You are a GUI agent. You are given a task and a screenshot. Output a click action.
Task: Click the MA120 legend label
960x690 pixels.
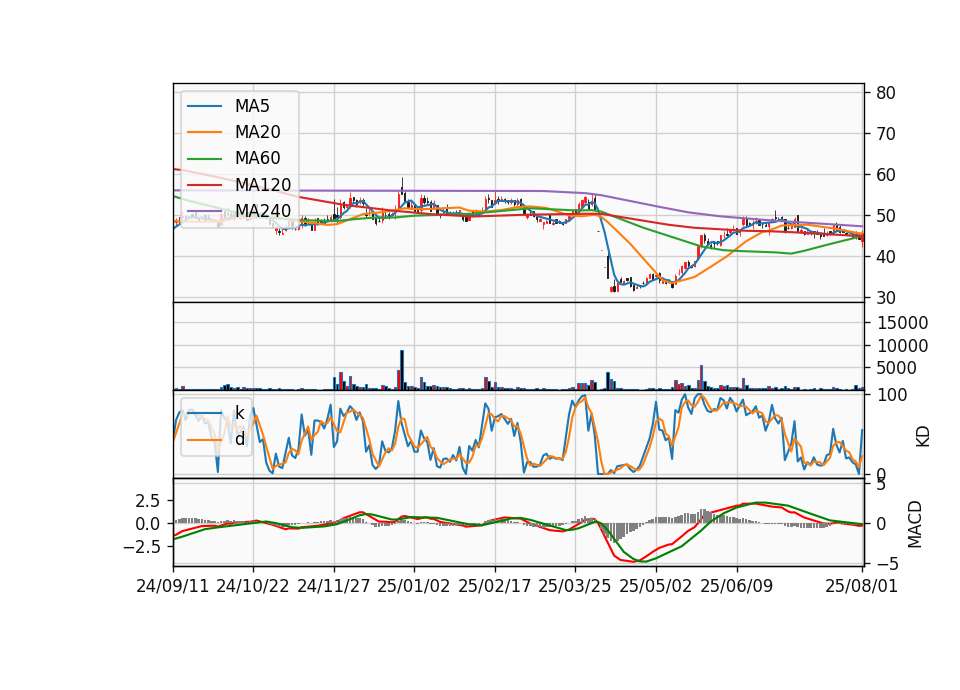coord(263,184)
